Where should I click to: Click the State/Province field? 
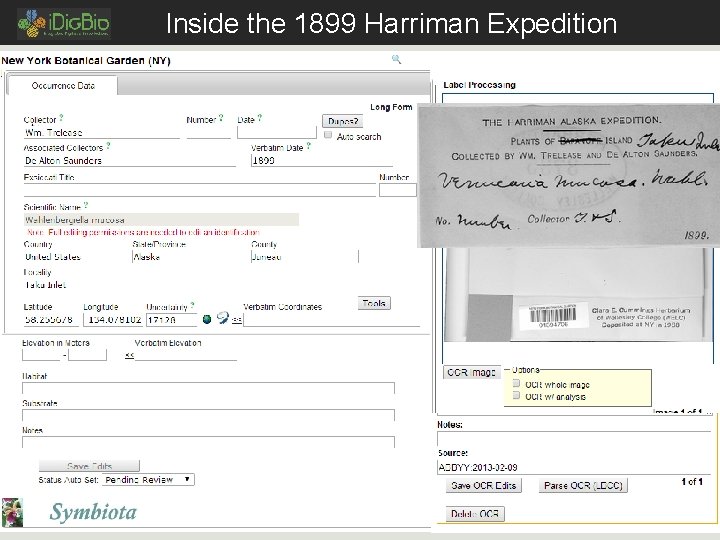click(x=189, y=257)
